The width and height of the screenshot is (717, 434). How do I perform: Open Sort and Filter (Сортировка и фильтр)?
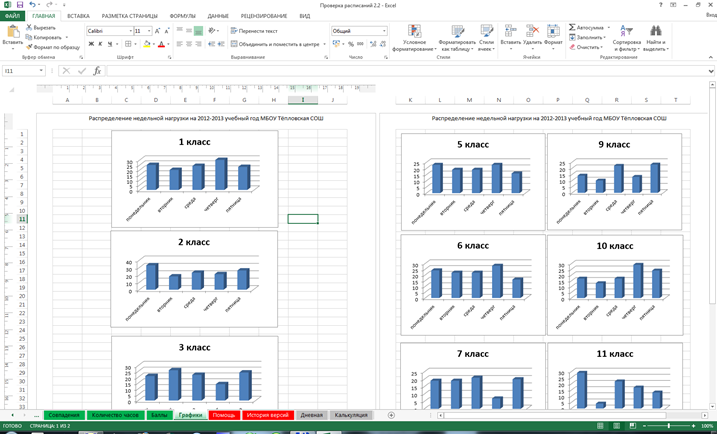pyautogui.click(x=627, y=40)
